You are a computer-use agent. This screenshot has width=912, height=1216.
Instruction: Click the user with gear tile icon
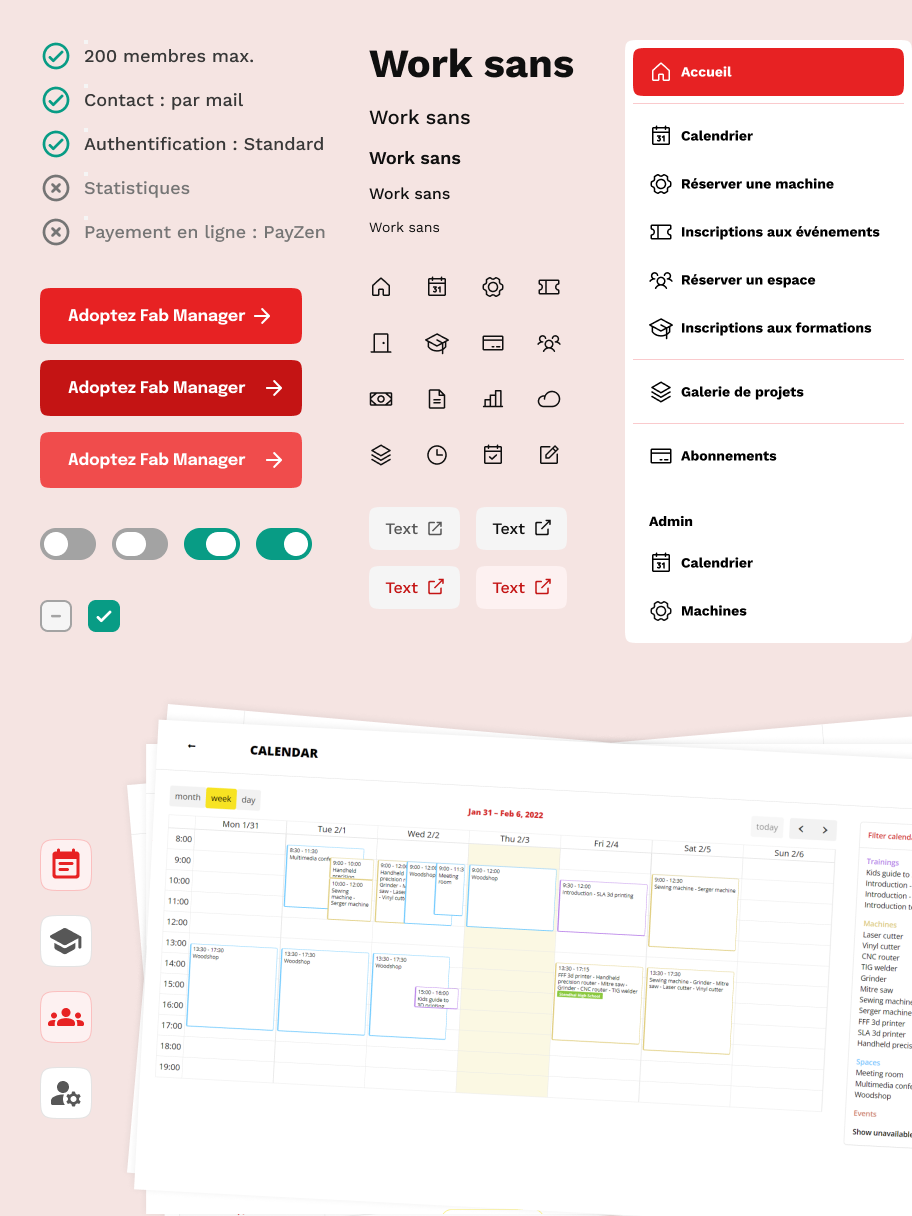point(66,1093)
